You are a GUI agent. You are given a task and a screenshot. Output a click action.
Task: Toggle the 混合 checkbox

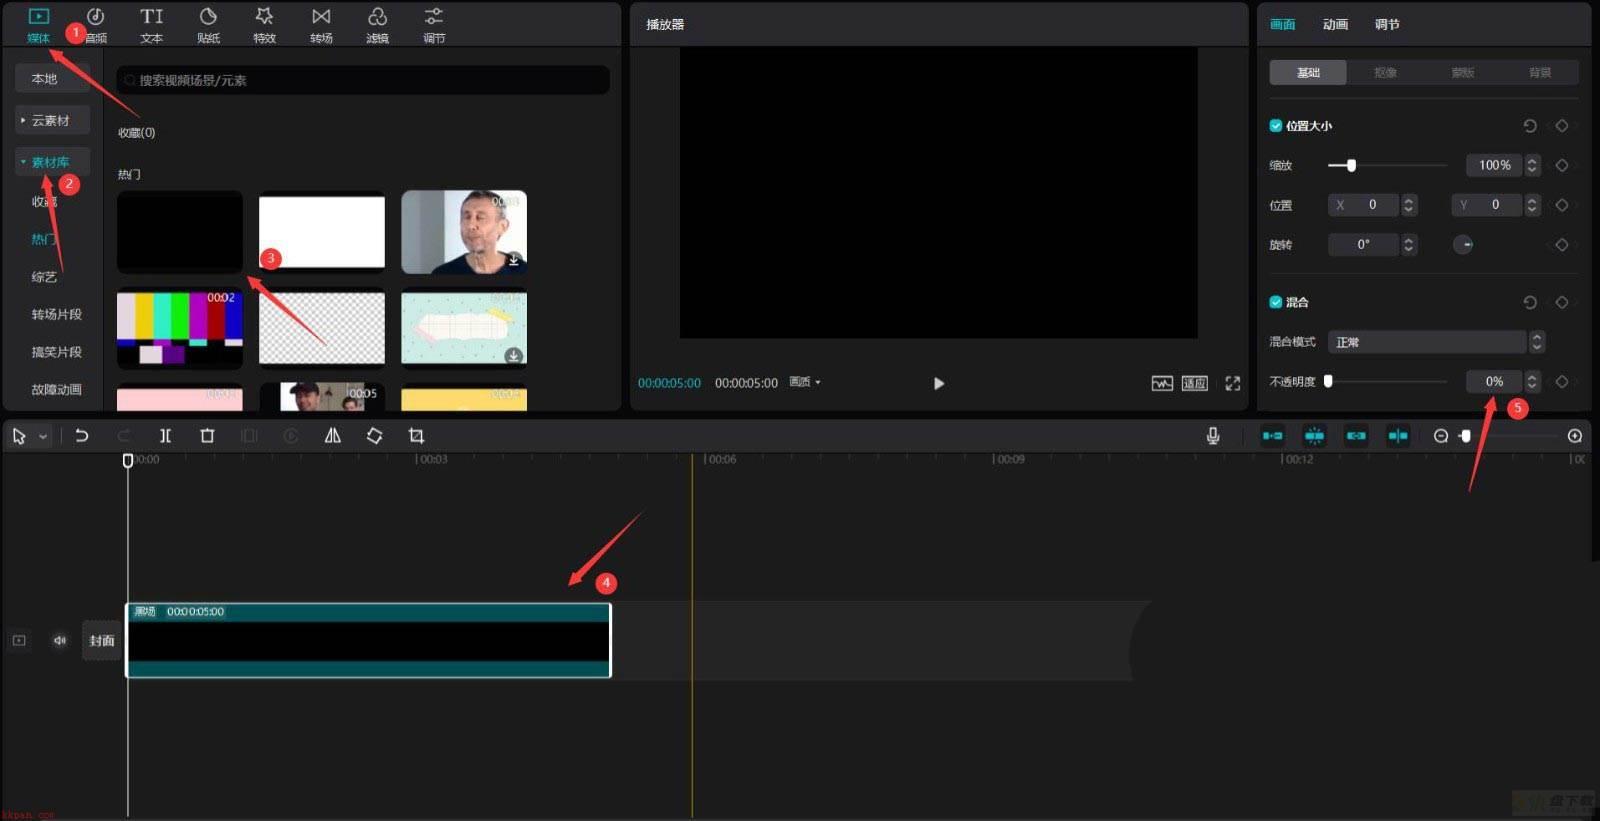pos(1276,302)
